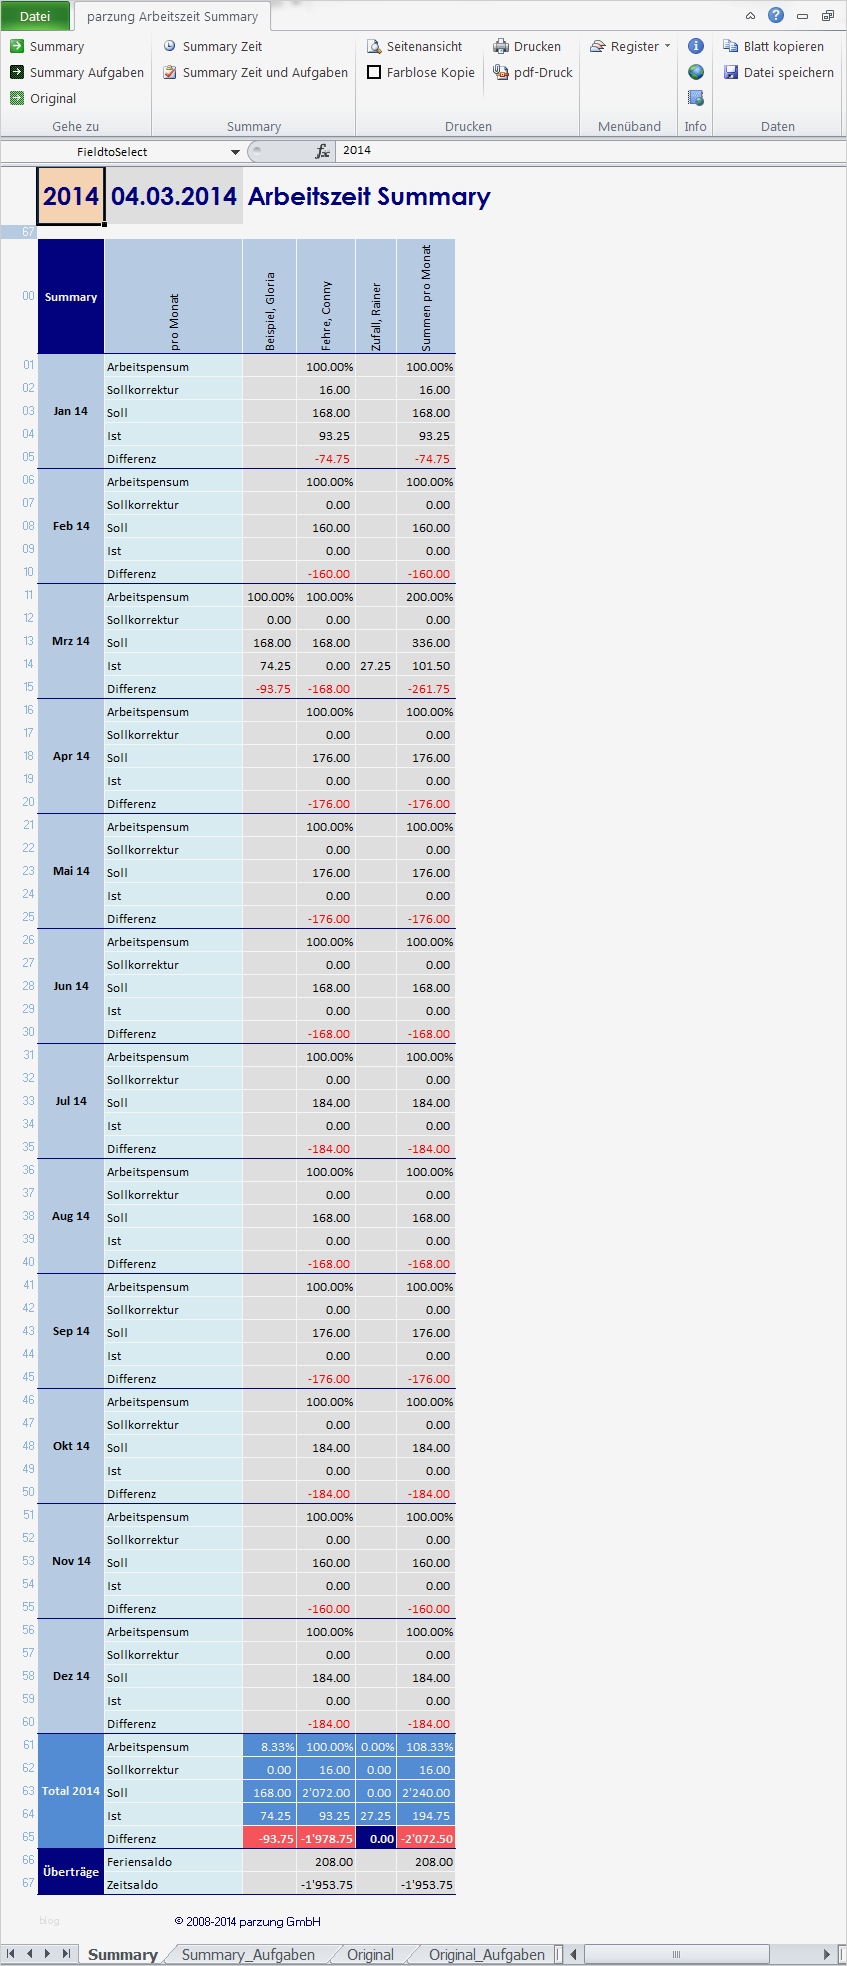
Task: Open the FieldtoSelect name box dropdown
Action: (x=235, y=152)
